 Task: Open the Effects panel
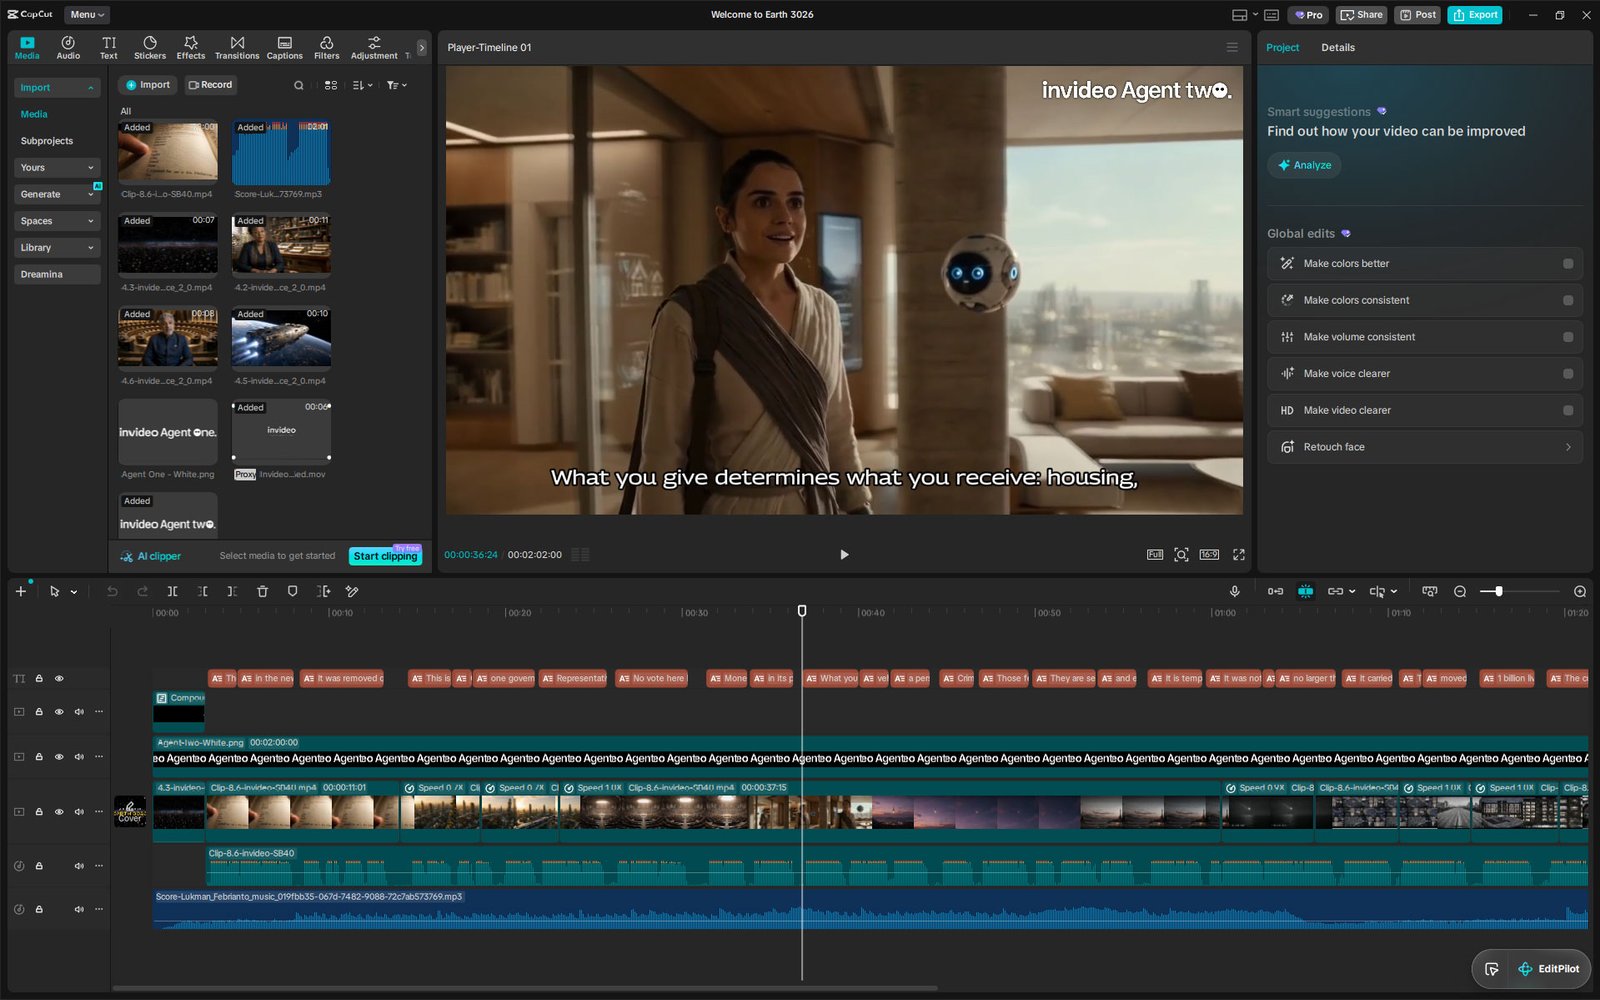click(x=191, y=47)
